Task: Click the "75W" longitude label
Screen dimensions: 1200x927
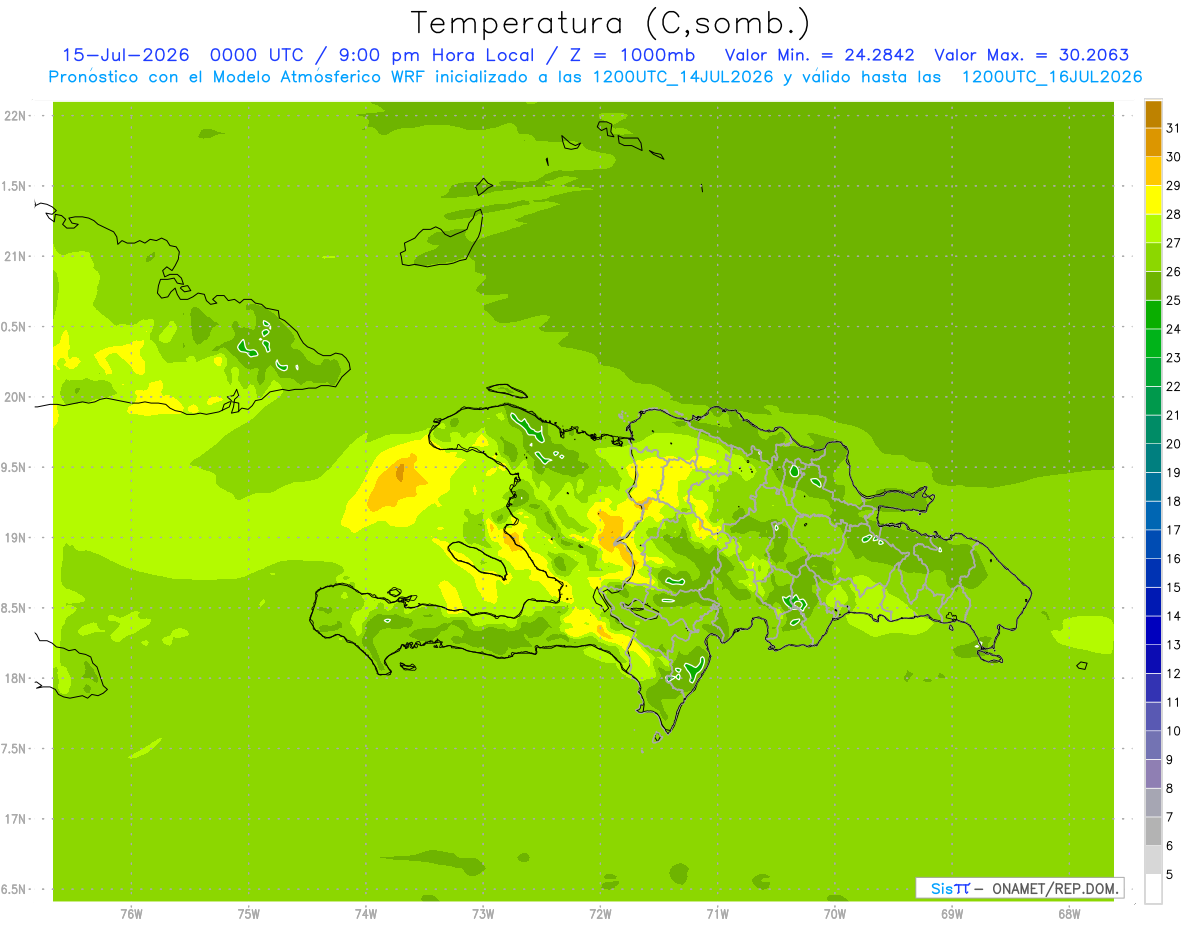Action: click(248, 914)
